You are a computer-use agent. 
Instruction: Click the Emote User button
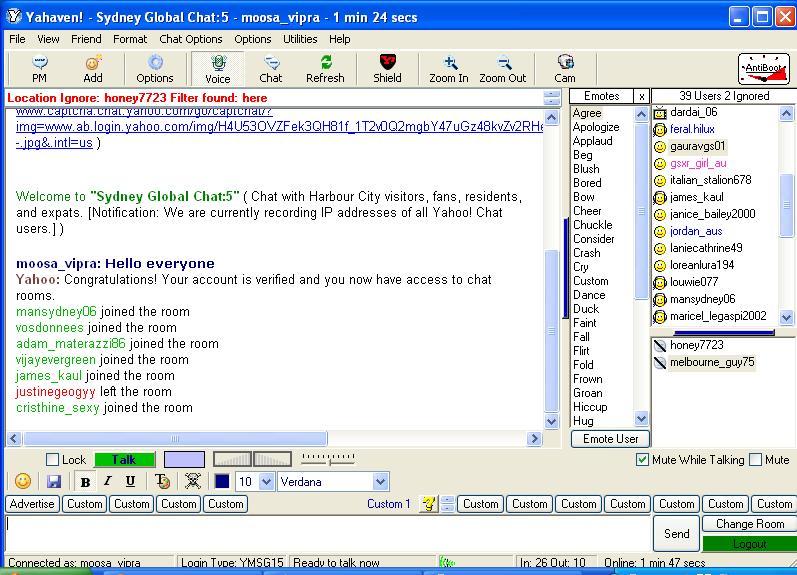(610, 439)
